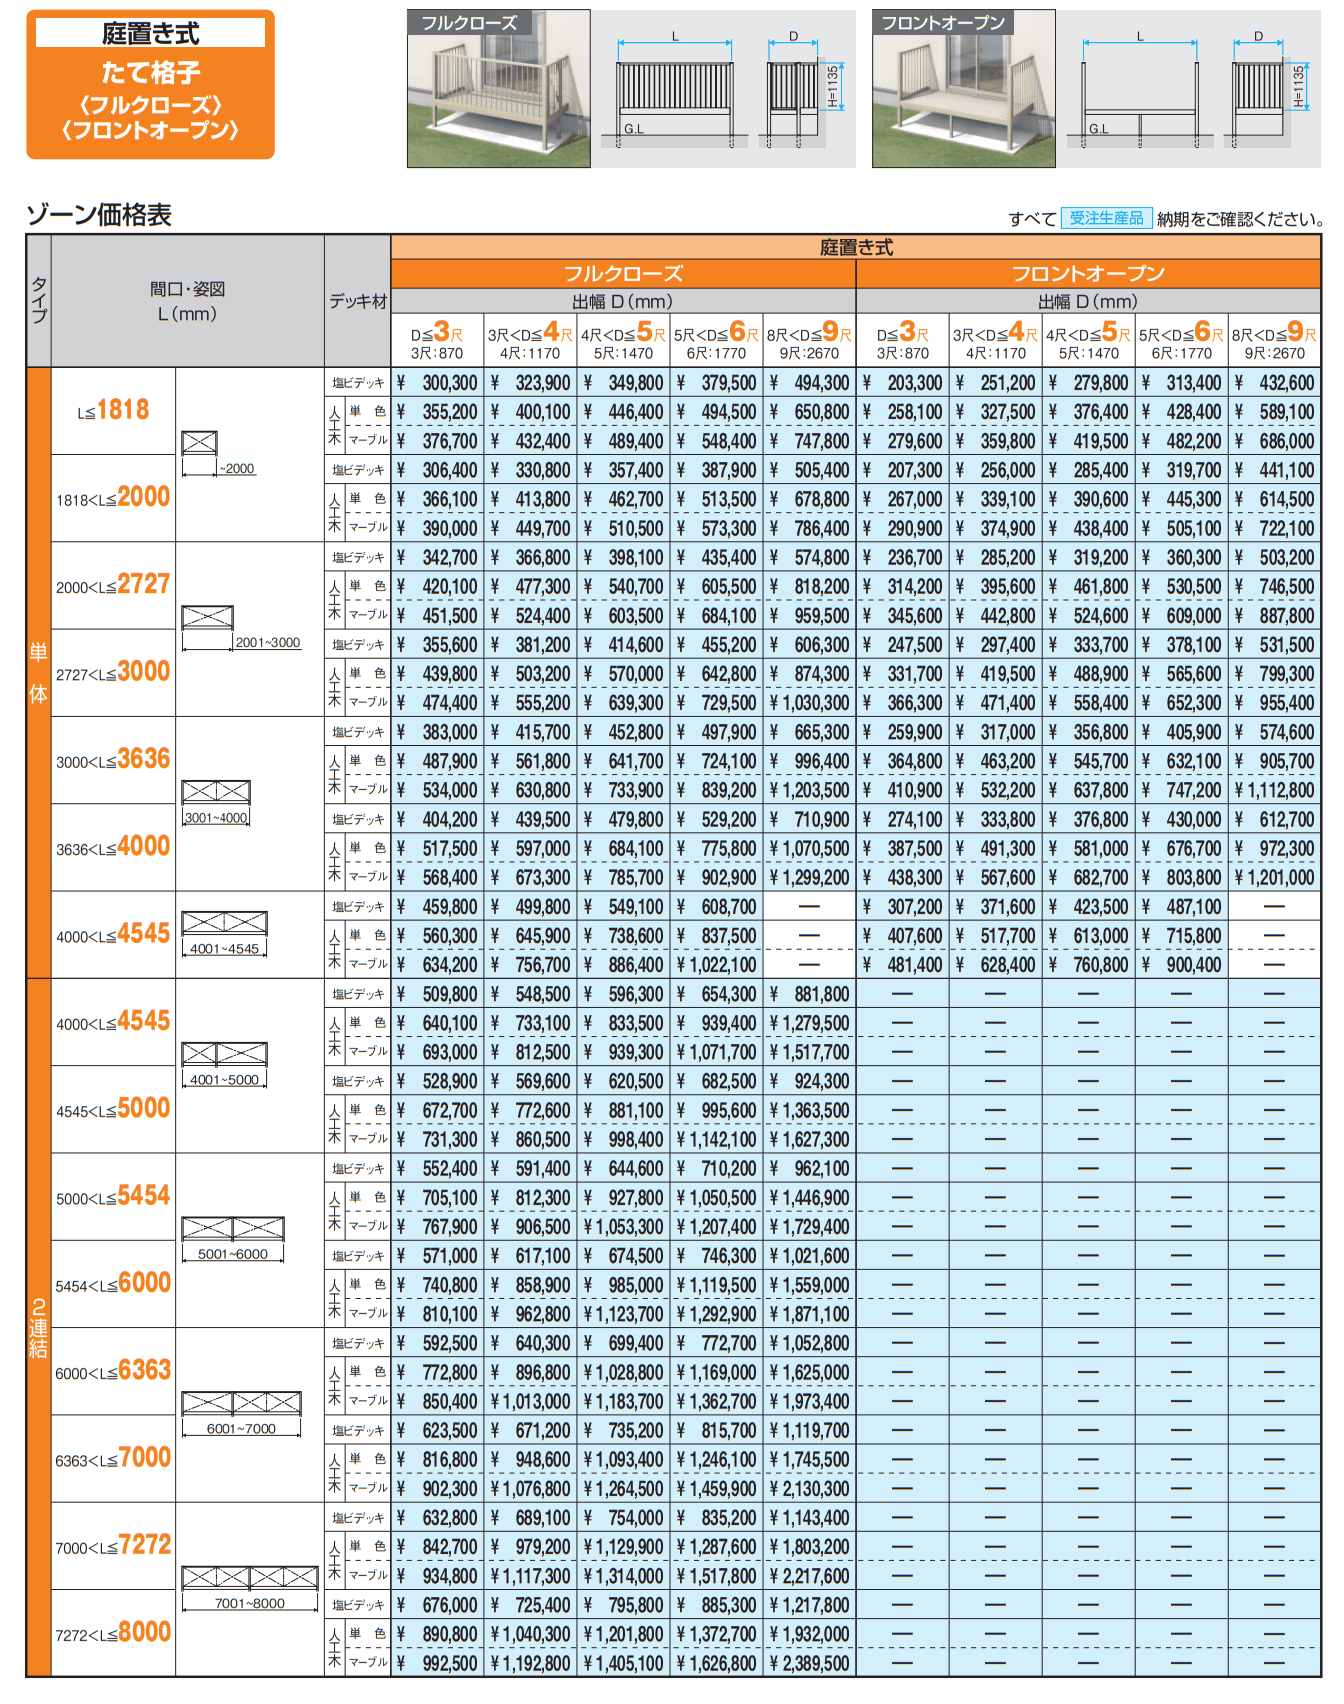
Task: Click the 2連結 type label in sidebar
Action: click(38, 1327)
